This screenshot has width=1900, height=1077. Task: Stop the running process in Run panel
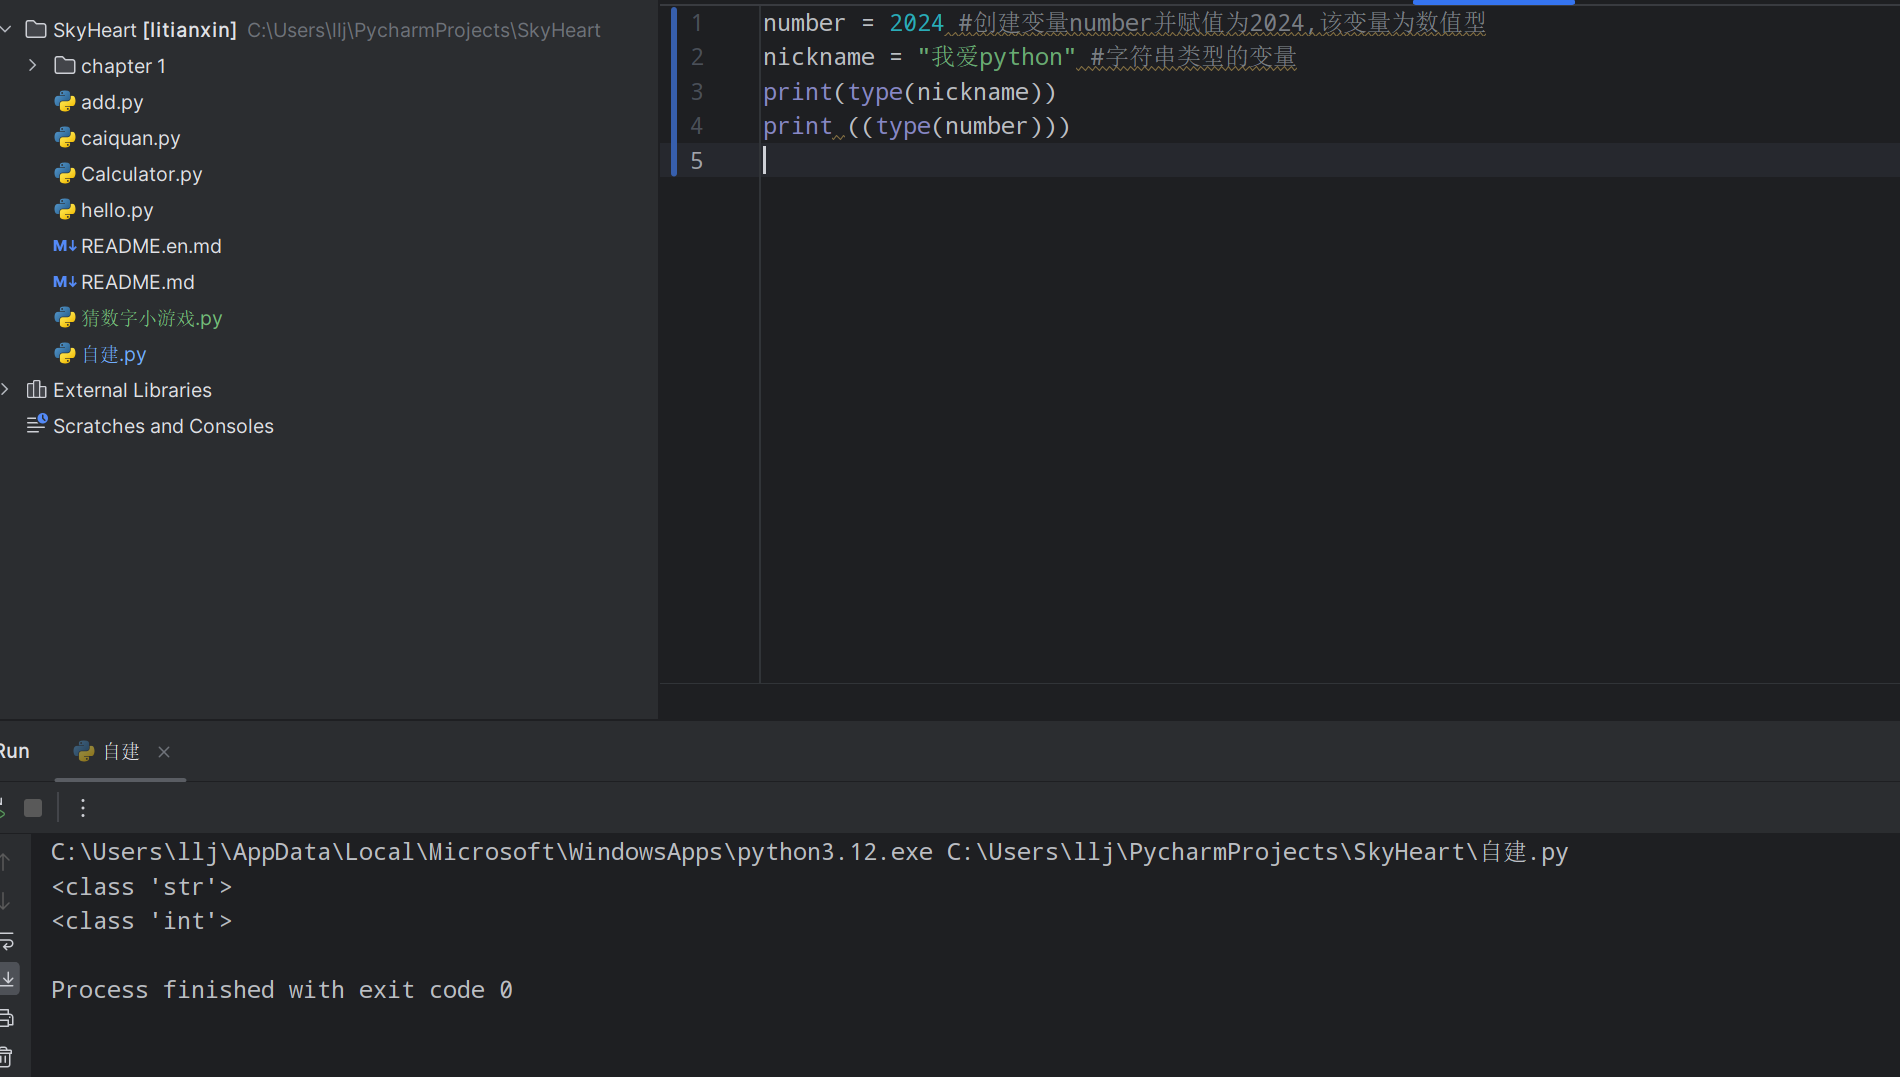[33, 808]
